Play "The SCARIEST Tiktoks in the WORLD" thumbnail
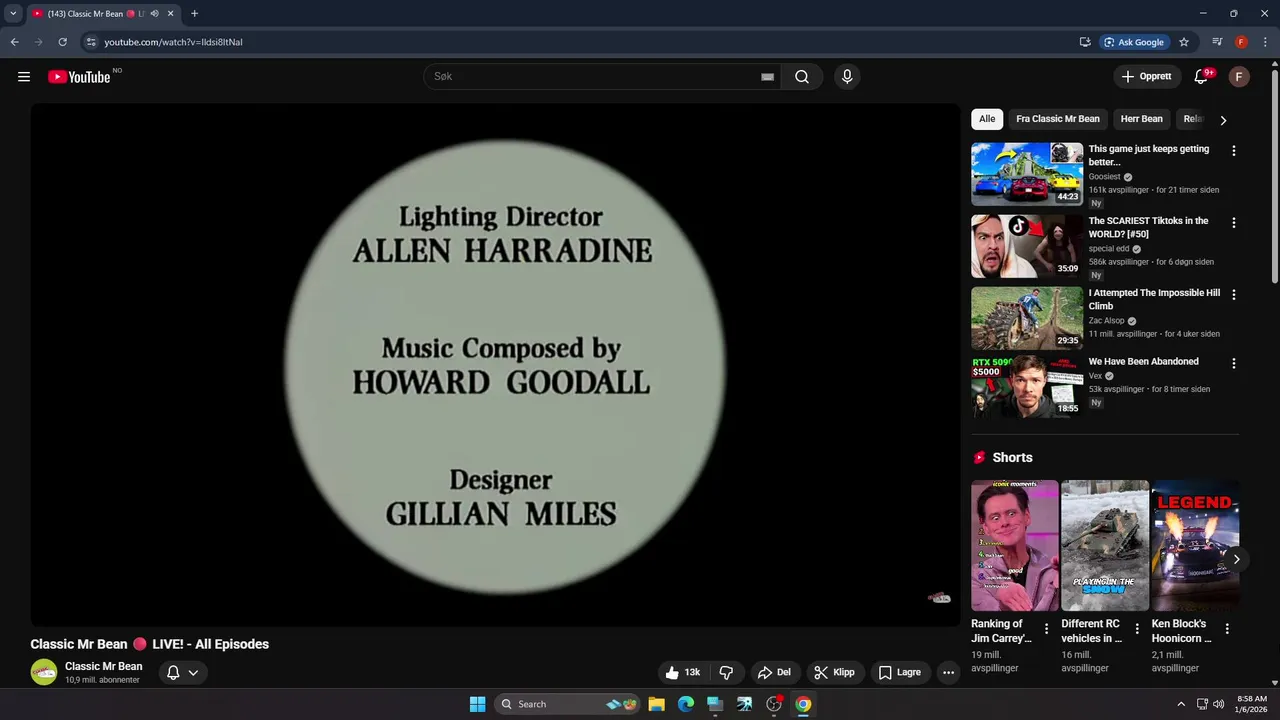This screenshot has width=1280, height=720. click(1027, 246)
